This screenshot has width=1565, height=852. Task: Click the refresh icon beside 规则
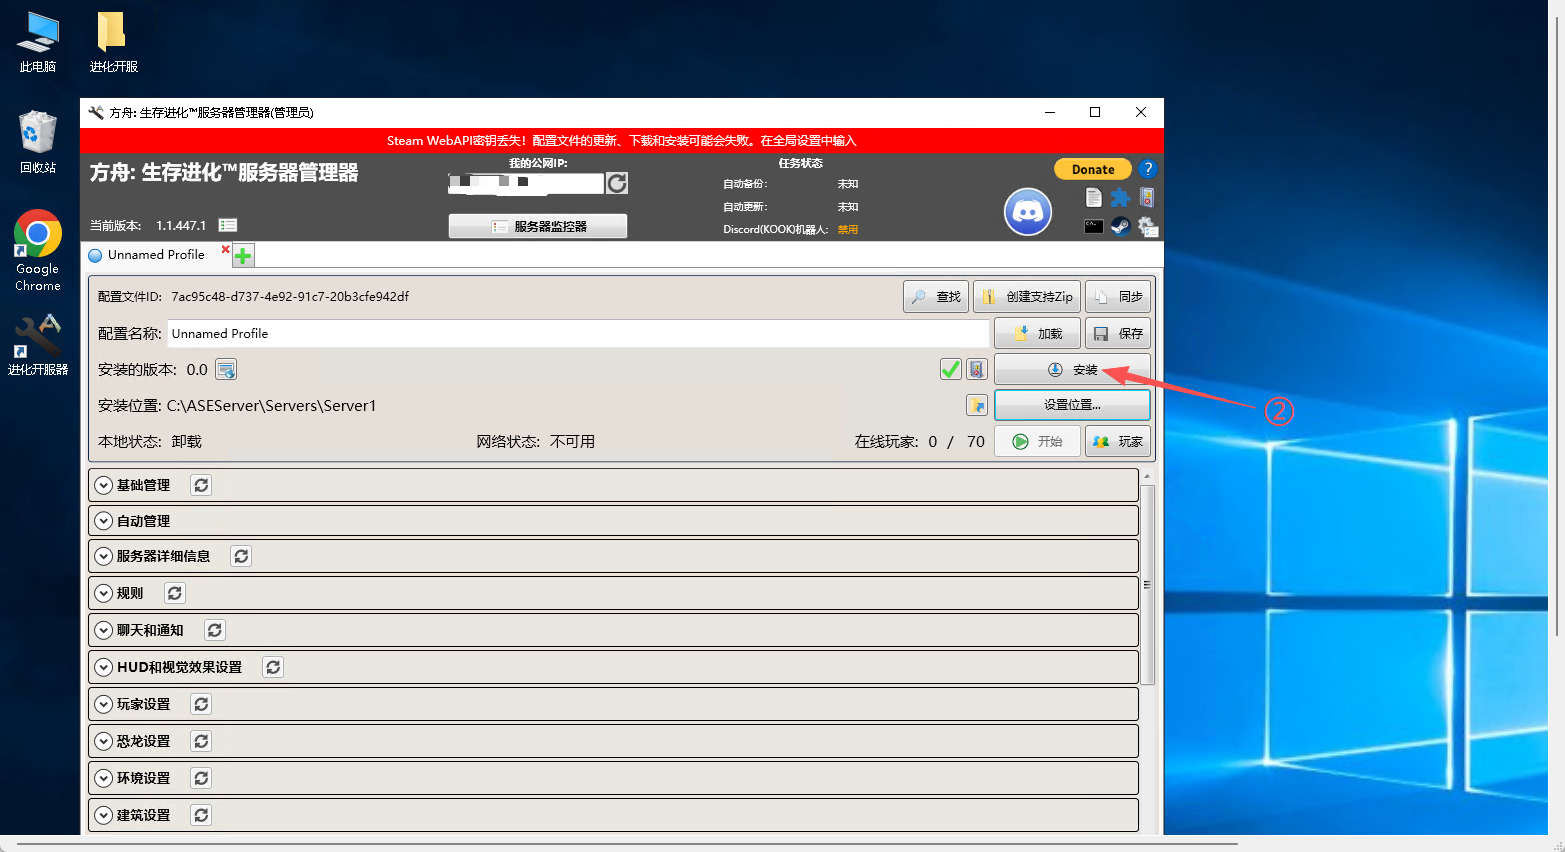click(x=175, y=593)
